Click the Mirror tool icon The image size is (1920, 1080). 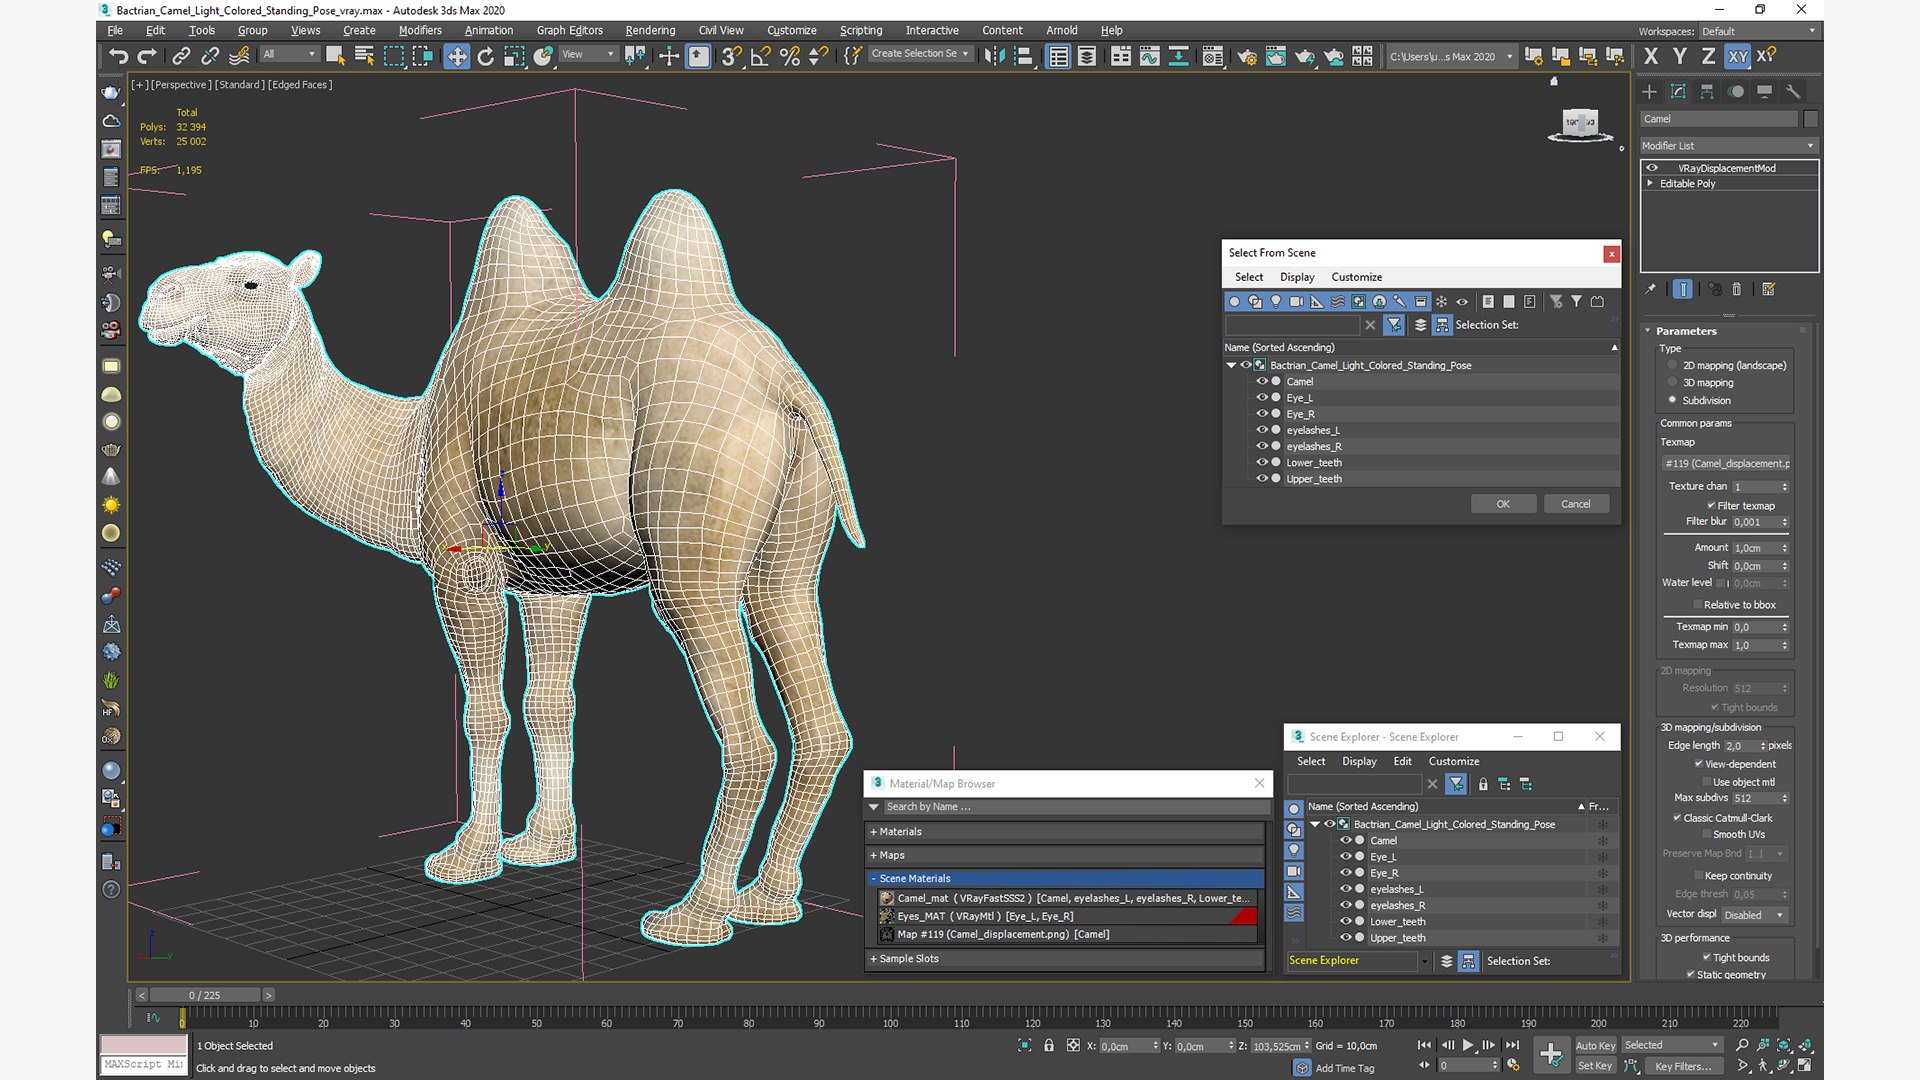click(994, 56)
